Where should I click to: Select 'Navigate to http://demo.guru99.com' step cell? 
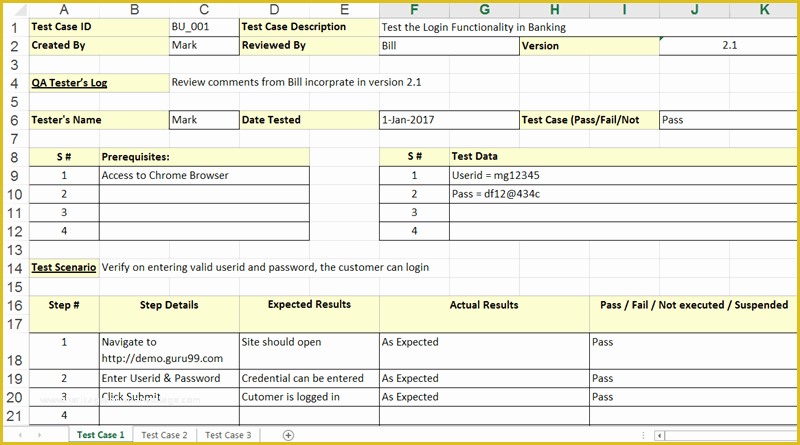(x=169, y=351)
